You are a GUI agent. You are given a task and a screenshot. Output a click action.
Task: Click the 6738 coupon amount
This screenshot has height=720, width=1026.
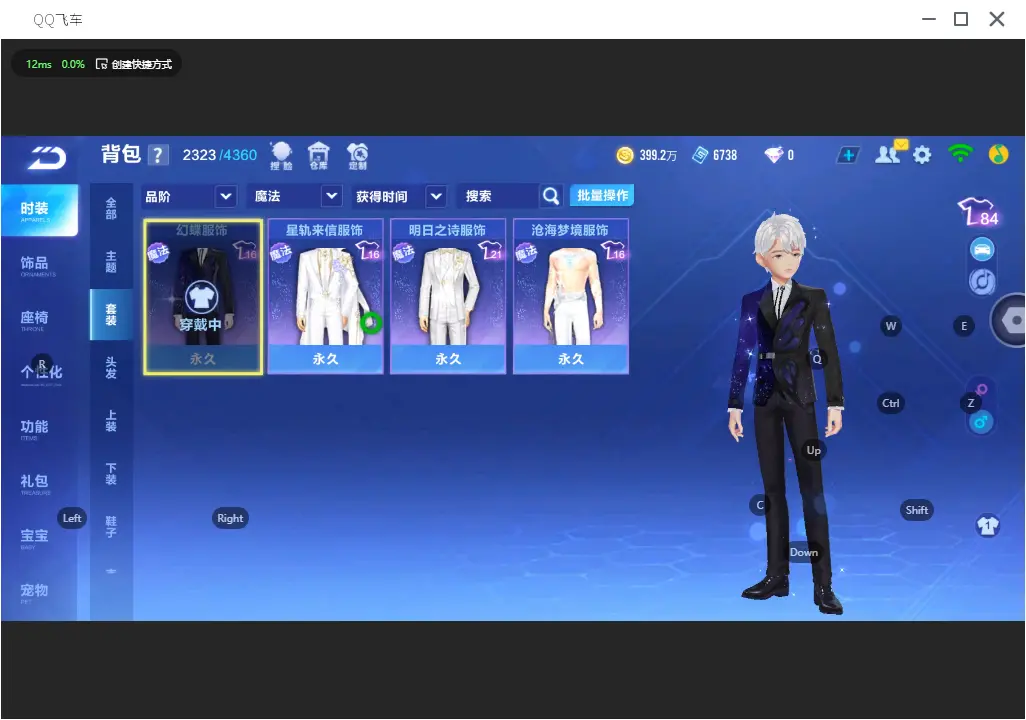(x=725, y=155)
